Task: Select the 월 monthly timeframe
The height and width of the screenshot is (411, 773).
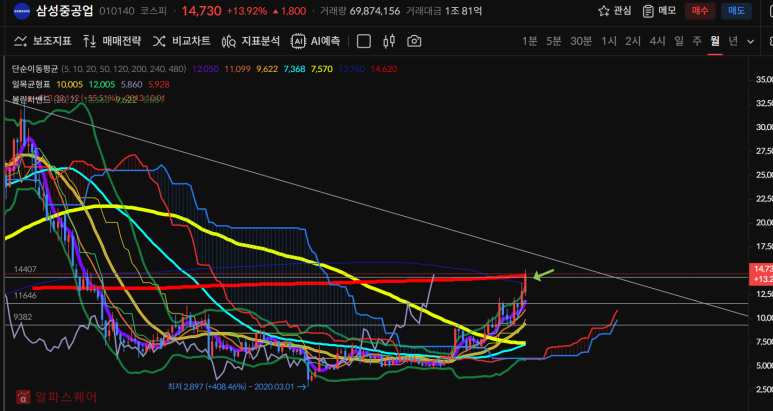Action: pos(715,41)
